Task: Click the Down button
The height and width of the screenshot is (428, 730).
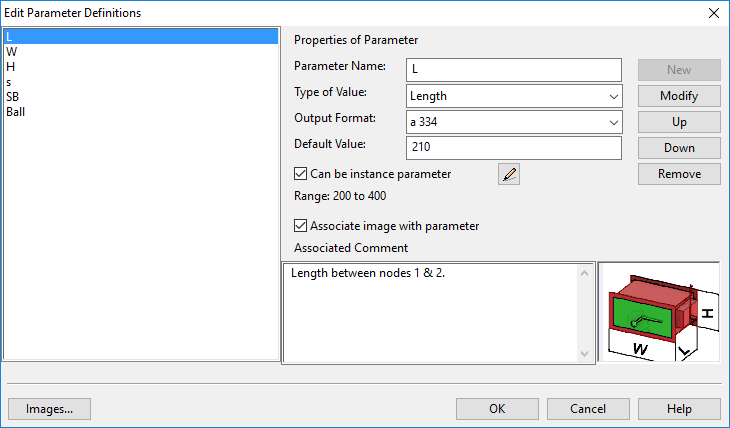Action: coord(679,148)
